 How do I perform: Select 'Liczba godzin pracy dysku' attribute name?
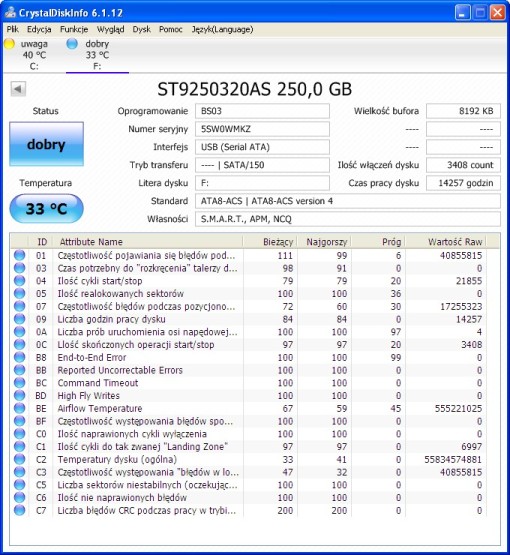(111, 319)
